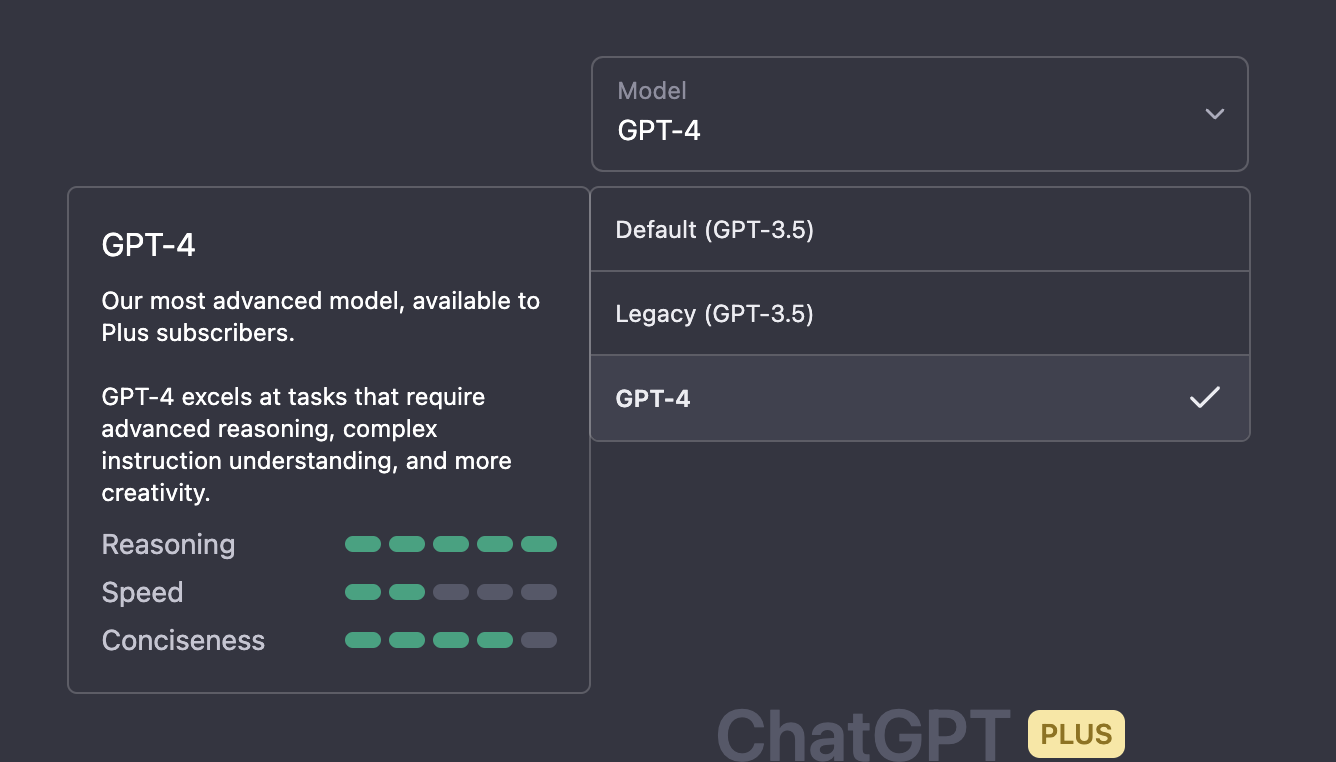Click the Conciseness rating bar
The height and width of the screenshot is (762, 1336).
[x=451, y=641]
